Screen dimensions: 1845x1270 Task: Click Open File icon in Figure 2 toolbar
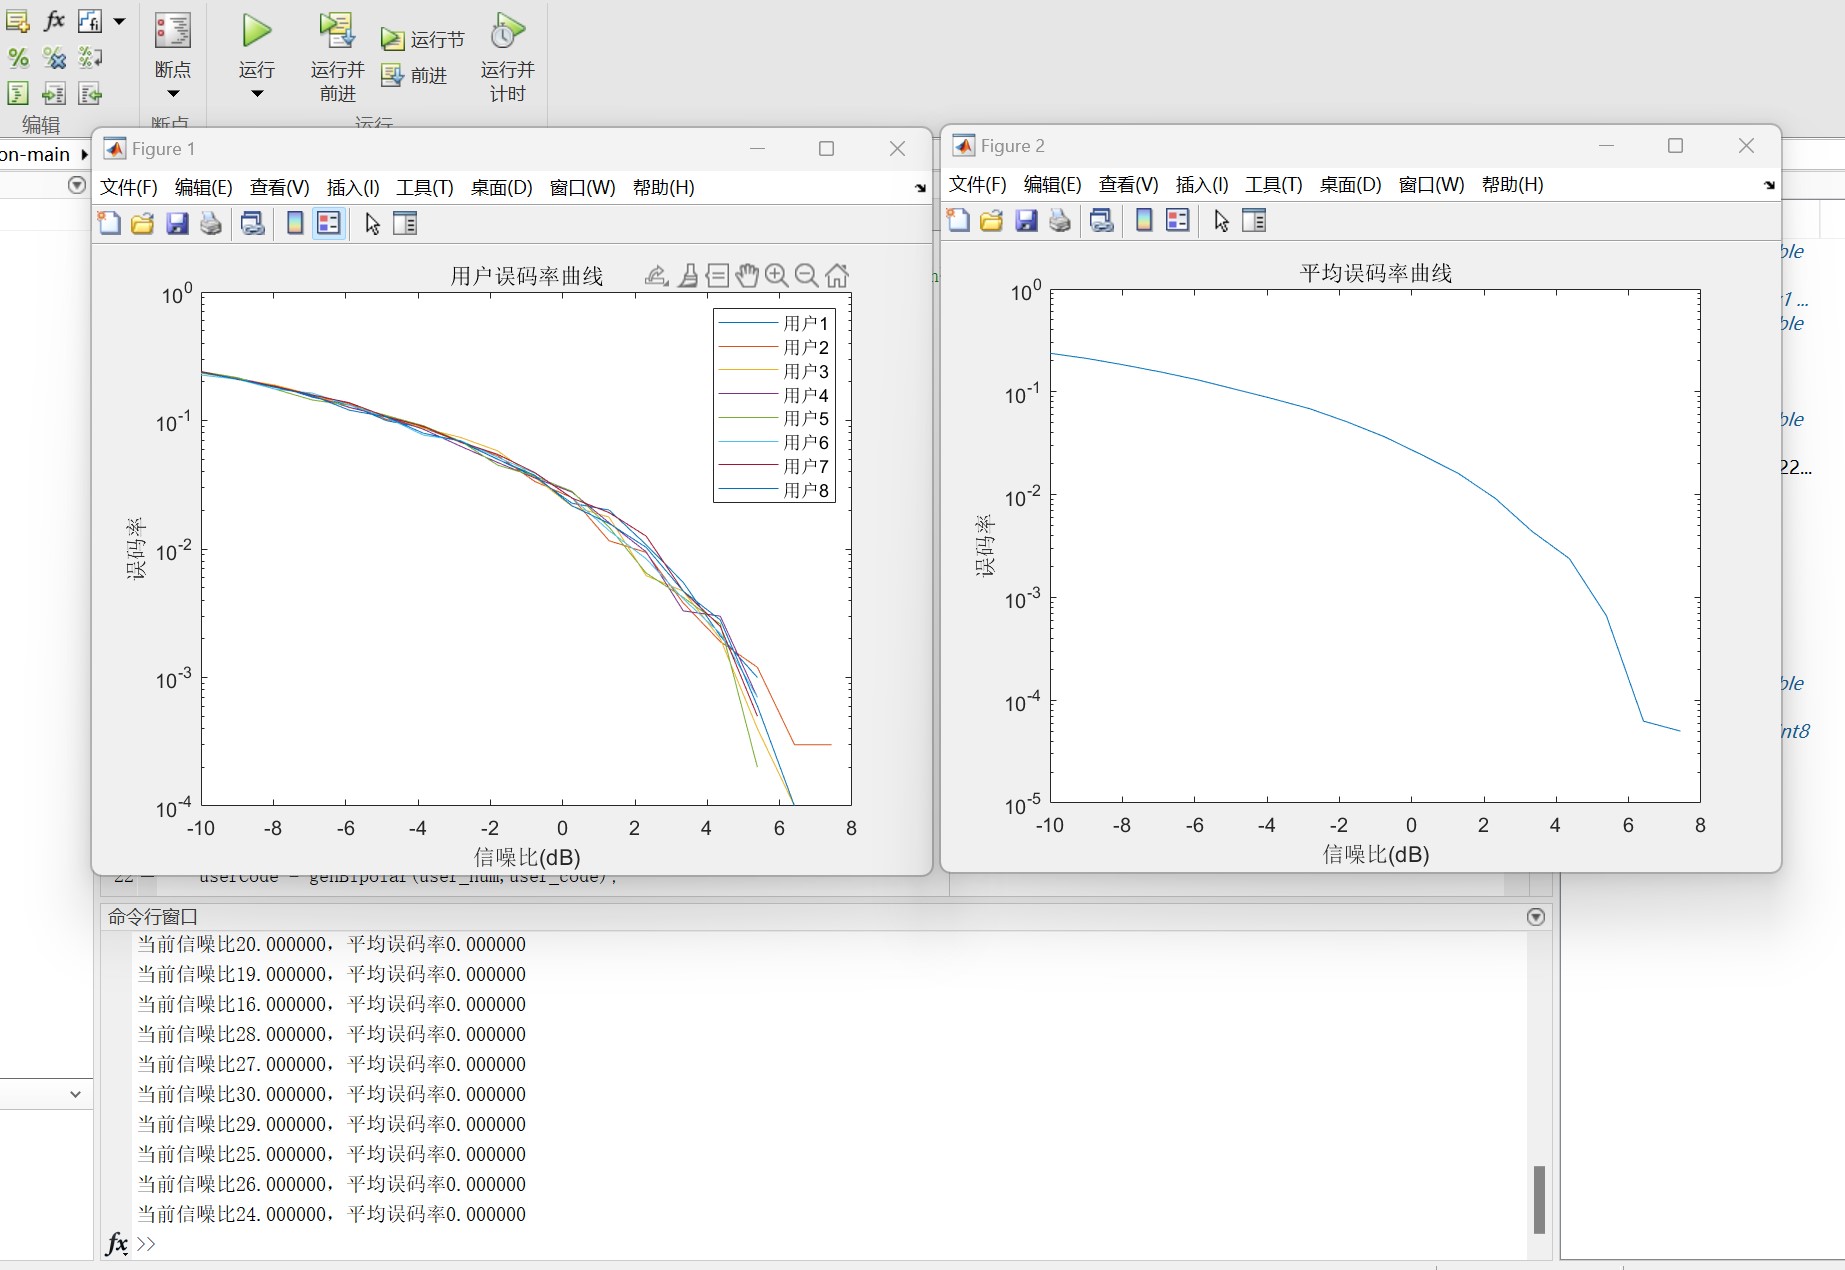coord(992,220)
